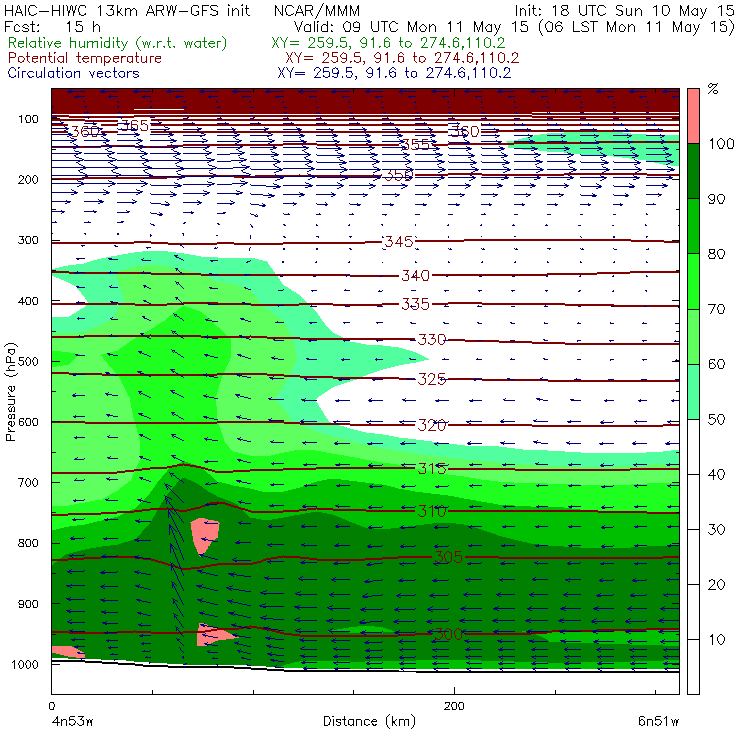The height and width of the screenshot is (740, 740).
Task: Click the '345' contour label
Action: coord(399,242)
